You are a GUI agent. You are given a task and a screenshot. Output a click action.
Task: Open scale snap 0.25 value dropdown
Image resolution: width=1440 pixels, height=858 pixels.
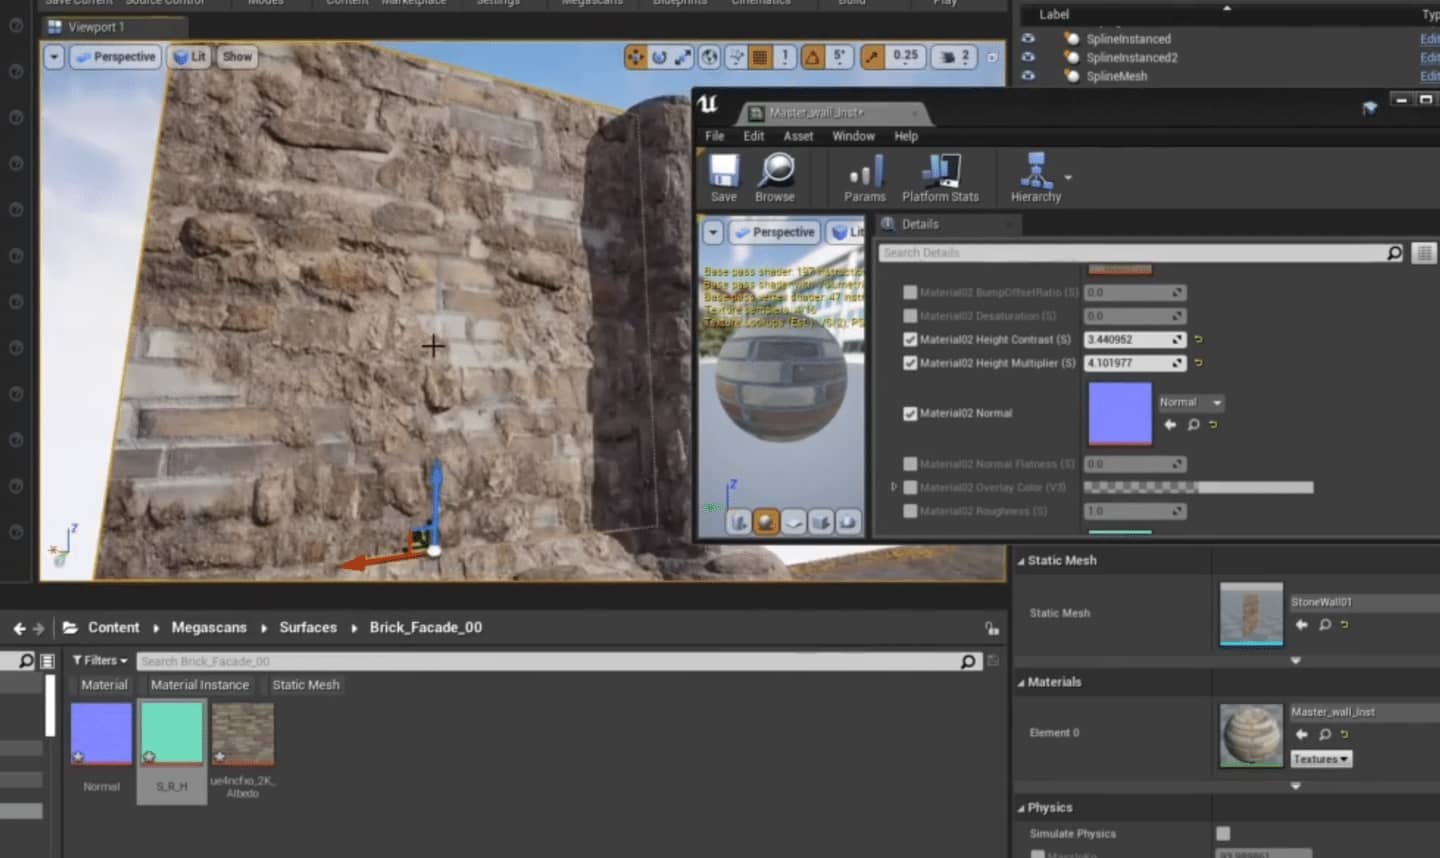pyautogui.click(x=906, y=57)
